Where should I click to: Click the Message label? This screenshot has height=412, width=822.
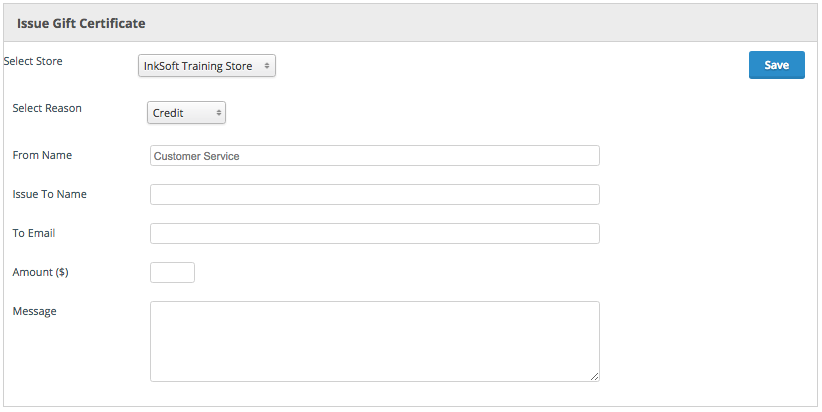[34, 311]
